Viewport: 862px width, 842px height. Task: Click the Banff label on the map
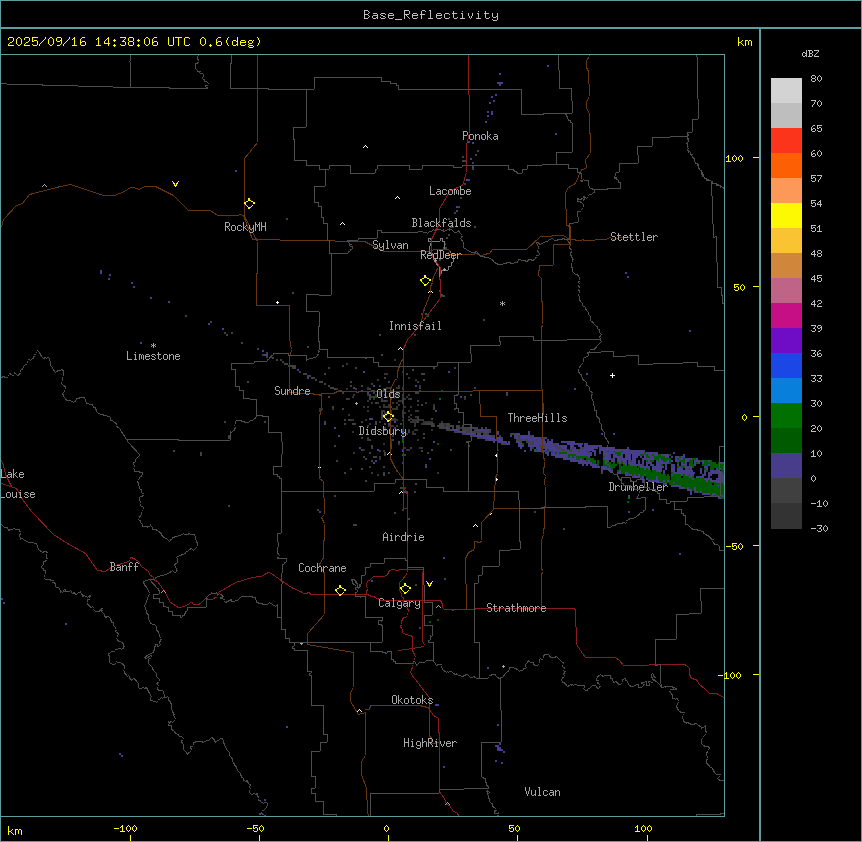124,567
